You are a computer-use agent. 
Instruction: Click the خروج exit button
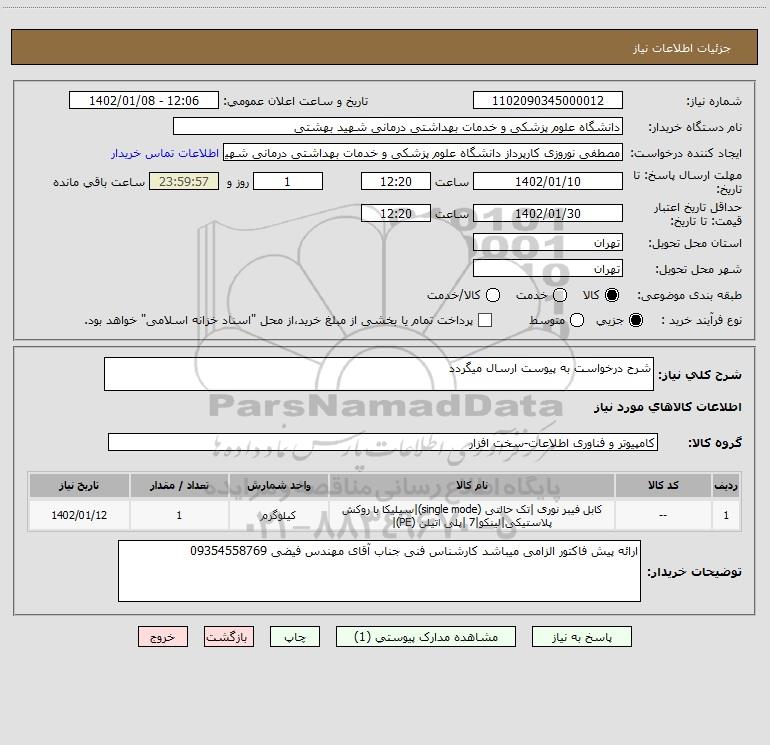click(x=163, y=637)
